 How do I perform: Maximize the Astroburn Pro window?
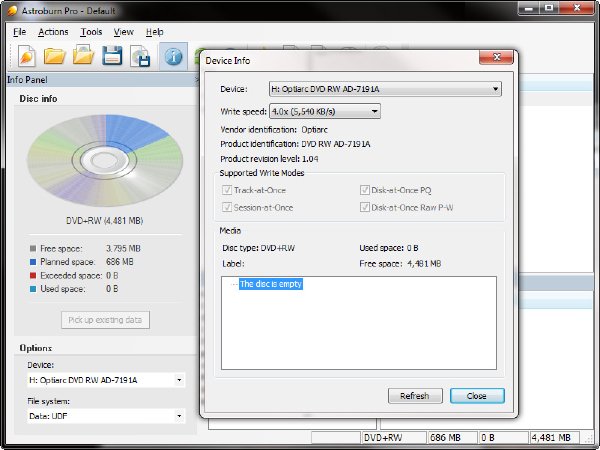coord(549,9)
